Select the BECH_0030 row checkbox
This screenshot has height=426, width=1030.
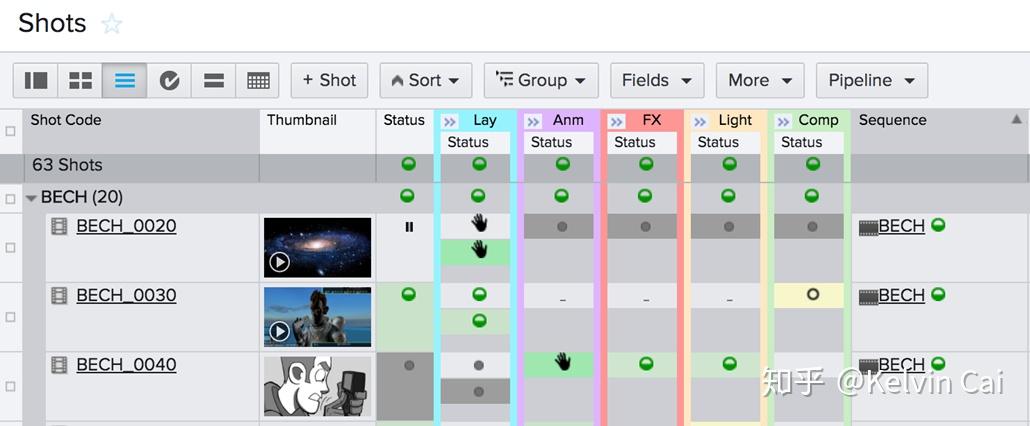tap(11, 317)
